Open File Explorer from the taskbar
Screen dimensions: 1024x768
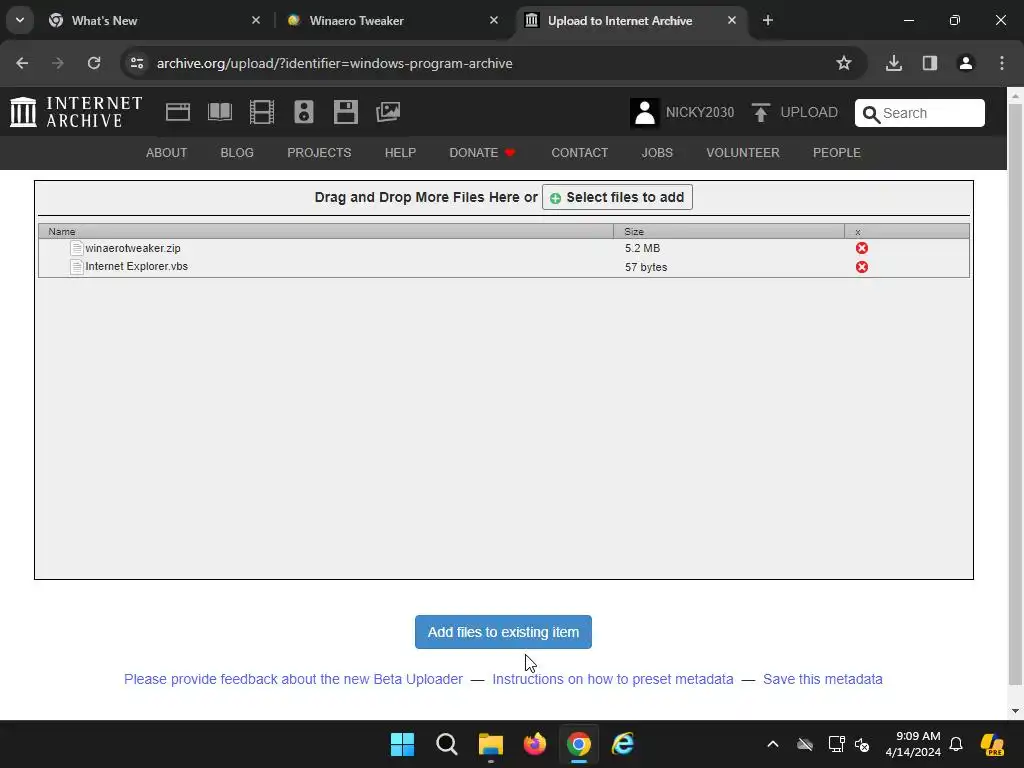[490, 744]
